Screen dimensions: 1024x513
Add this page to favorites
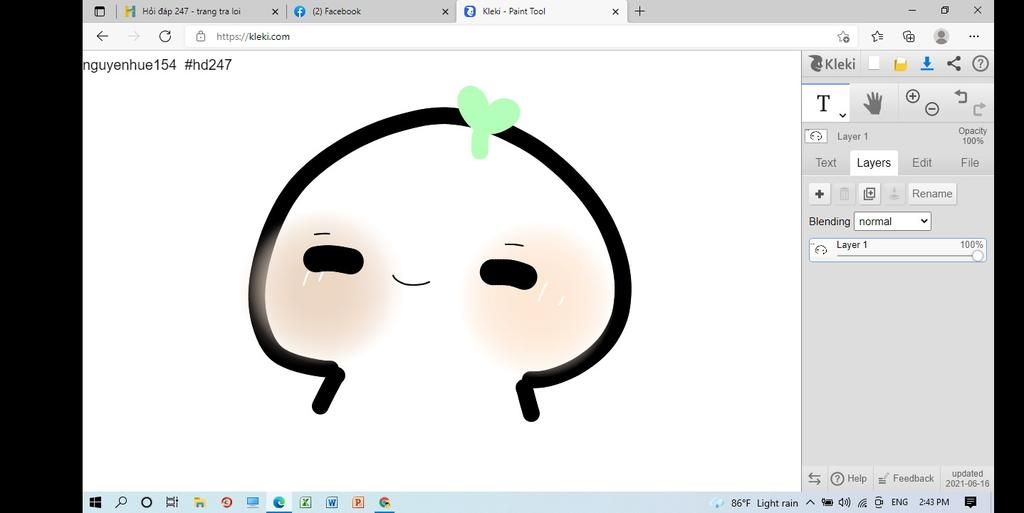(x=843, y=37)
